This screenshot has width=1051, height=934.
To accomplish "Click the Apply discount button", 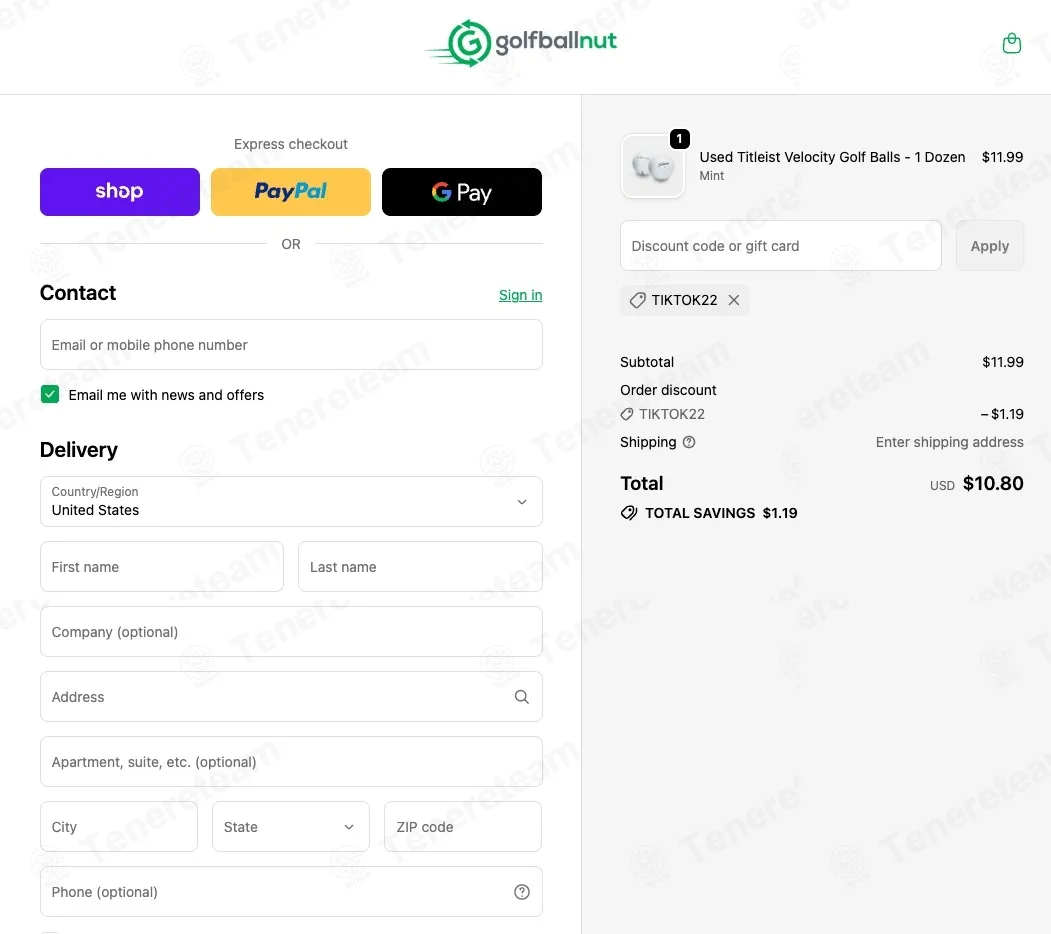I will click(989, 246).
